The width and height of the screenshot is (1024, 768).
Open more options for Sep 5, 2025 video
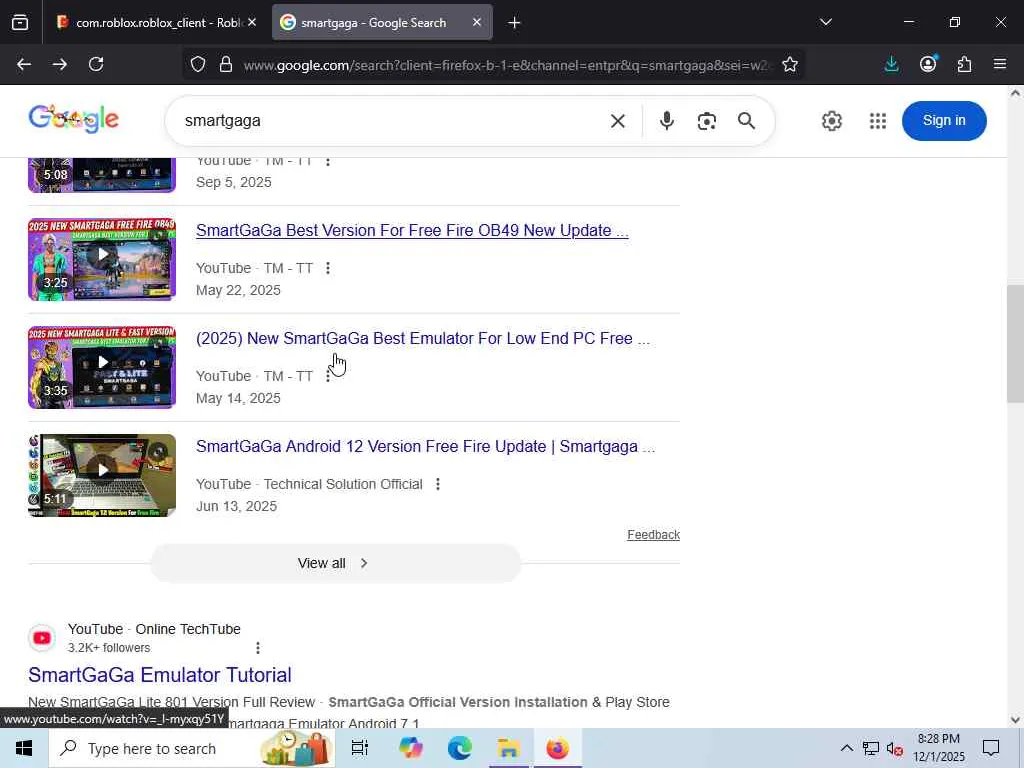point(328,161)
